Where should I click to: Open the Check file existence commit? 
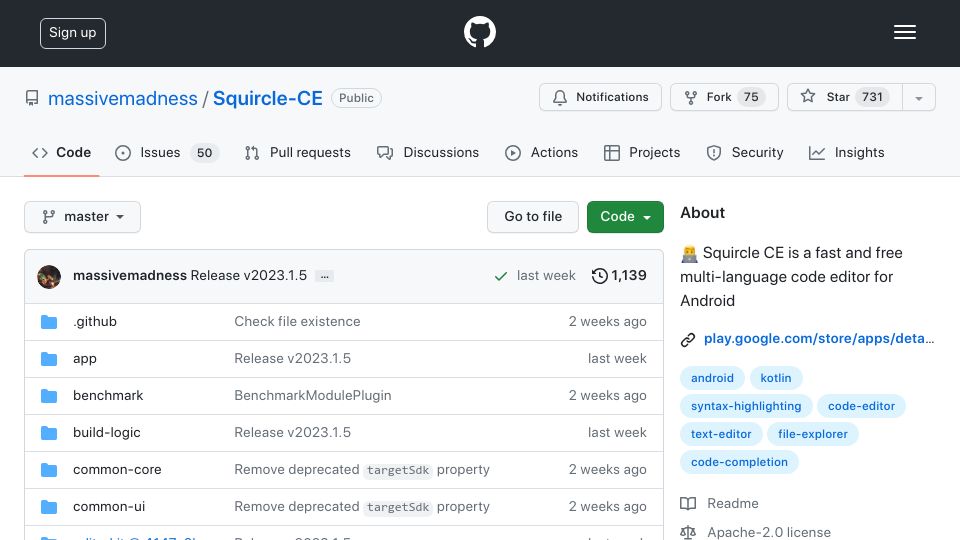click(x=297, y=321)
